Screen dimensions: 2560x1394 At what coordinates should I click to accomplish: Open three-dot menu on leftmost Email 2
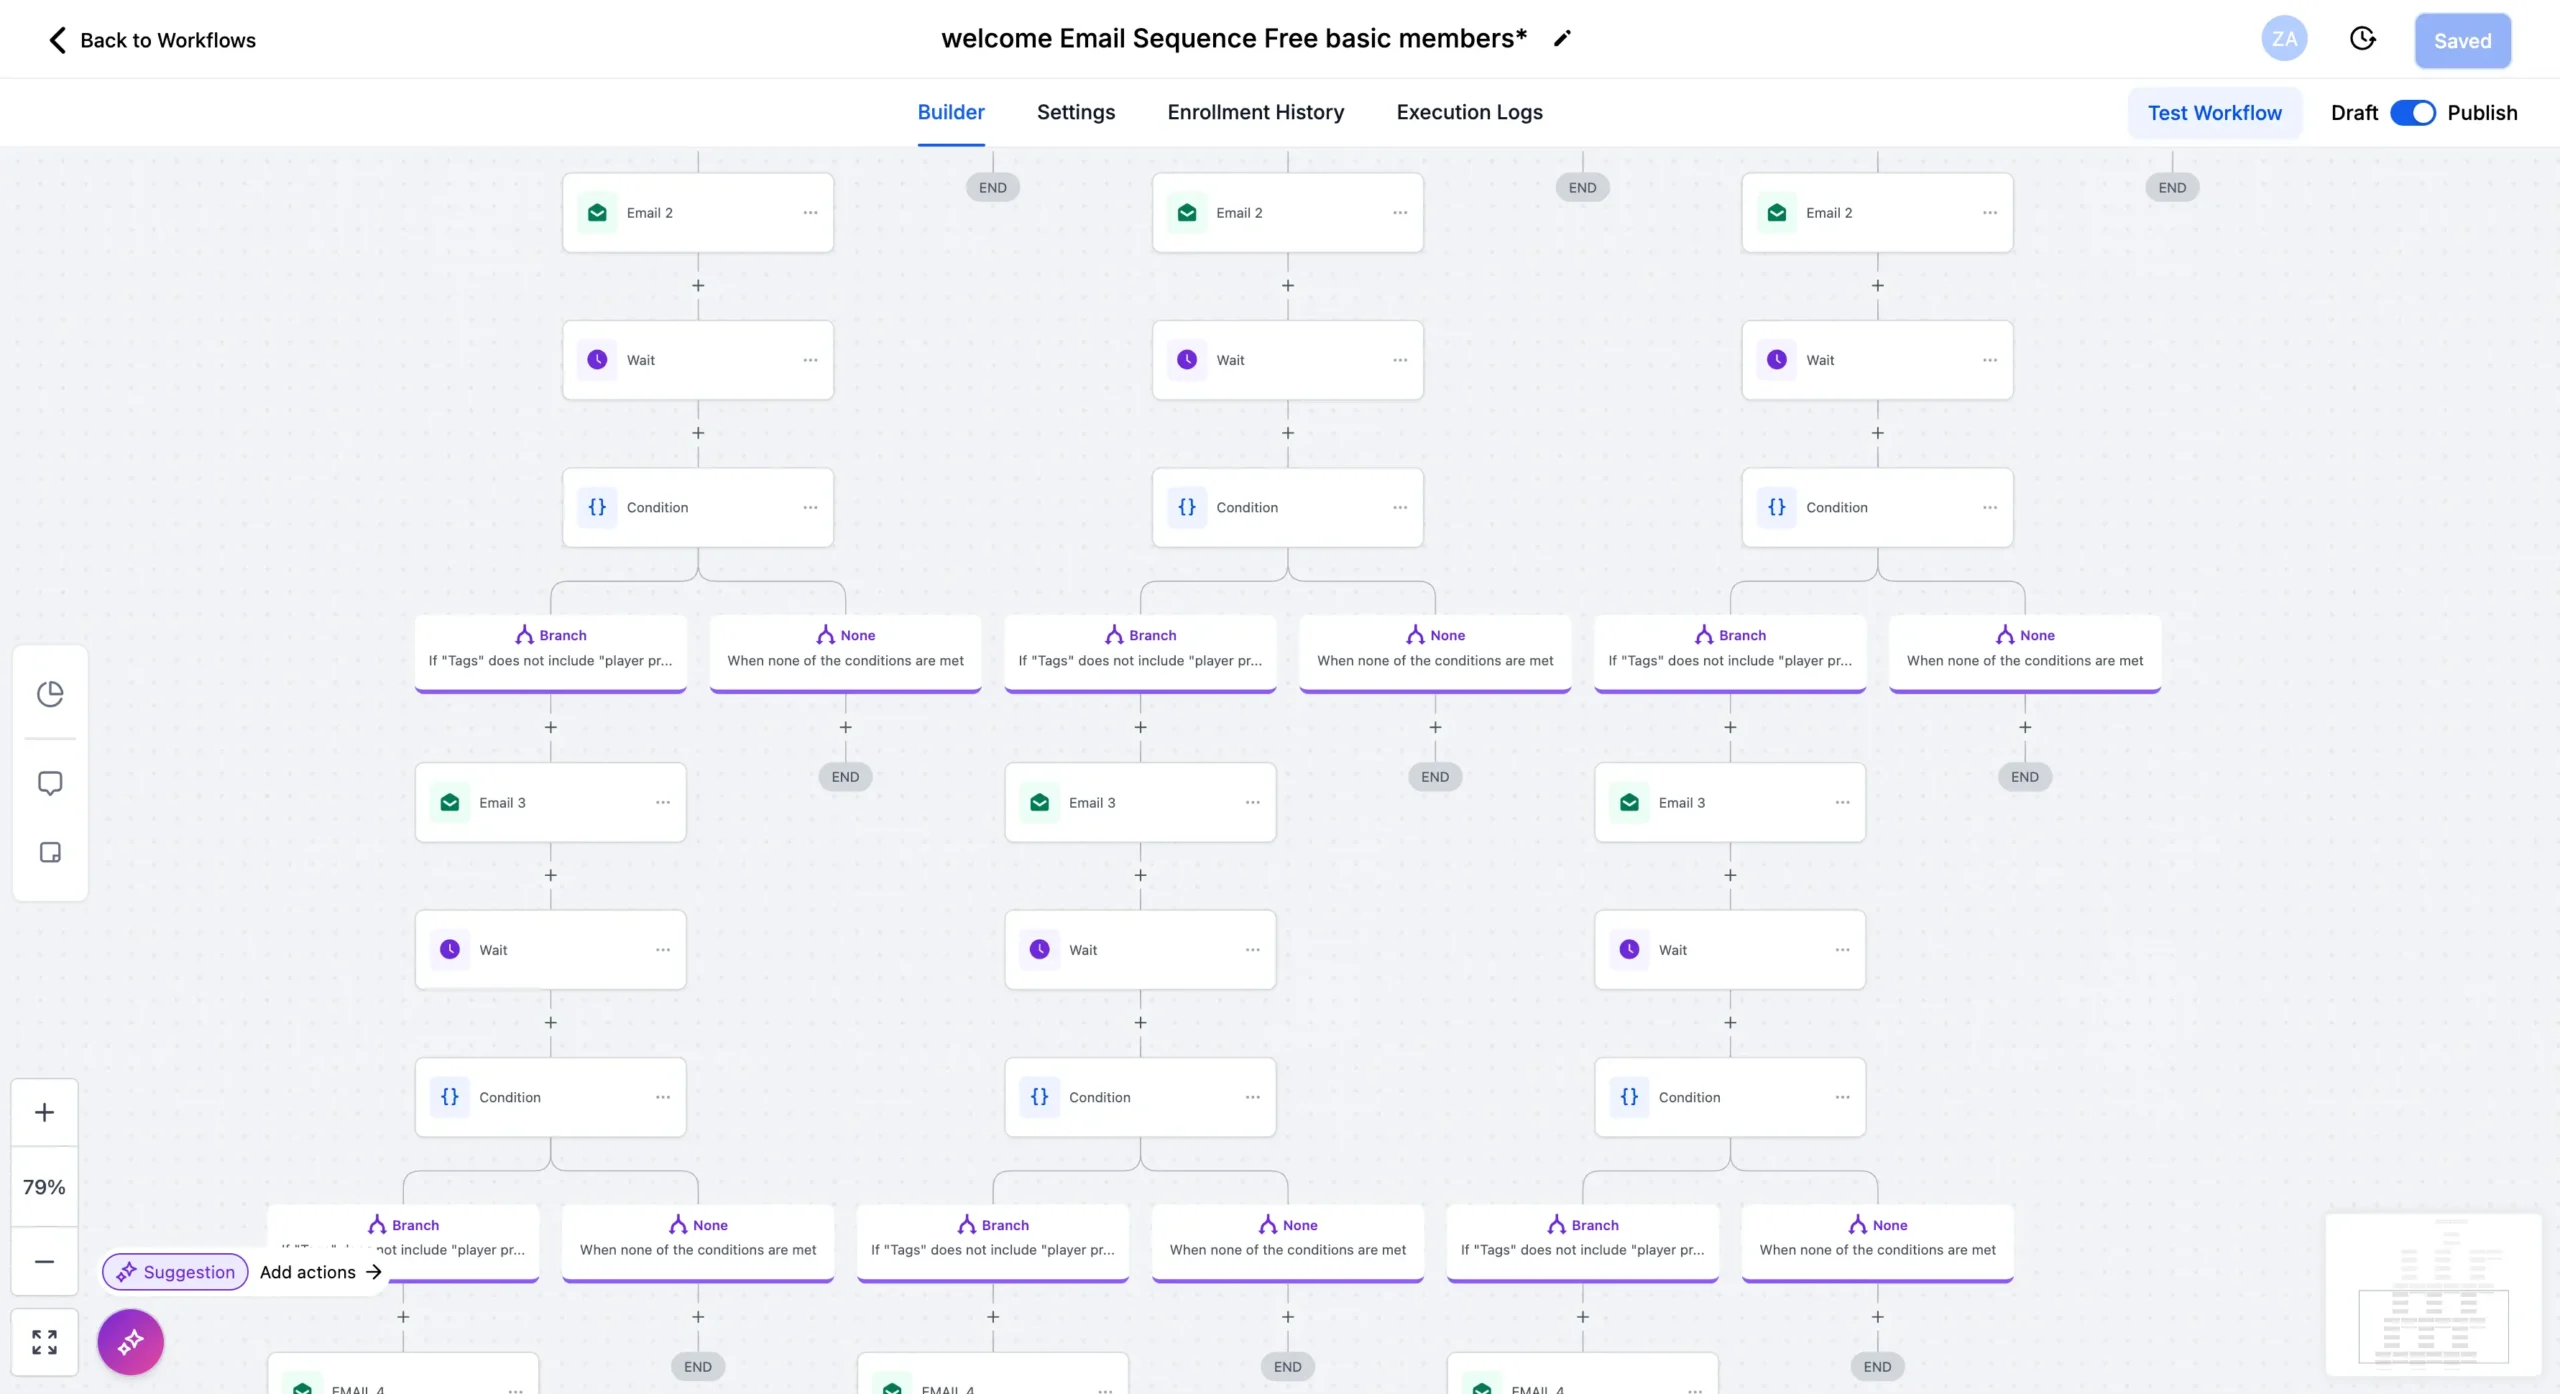point(810,213)
